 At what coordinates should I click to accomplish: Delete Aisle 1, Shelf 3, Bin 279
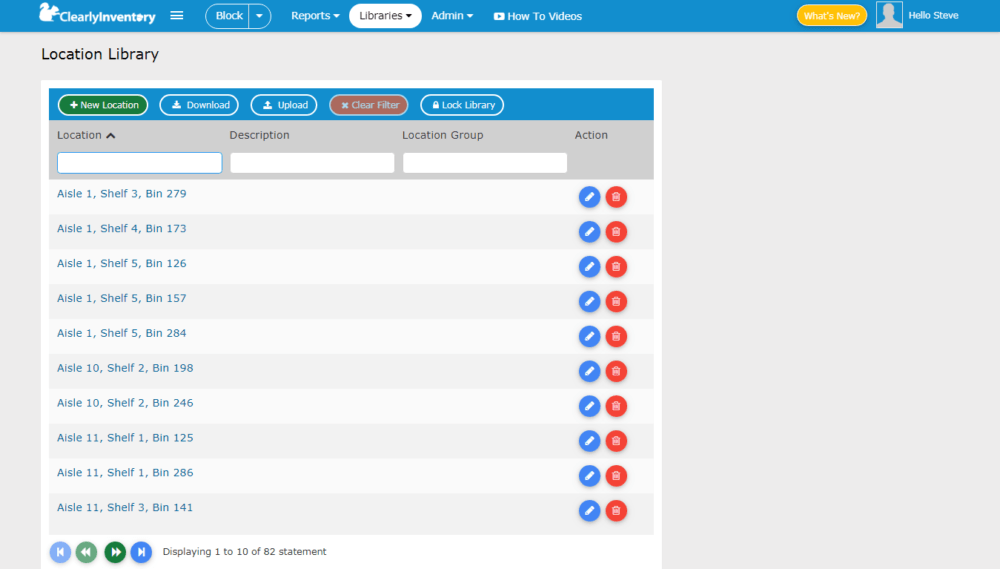[x=616, y=197]
